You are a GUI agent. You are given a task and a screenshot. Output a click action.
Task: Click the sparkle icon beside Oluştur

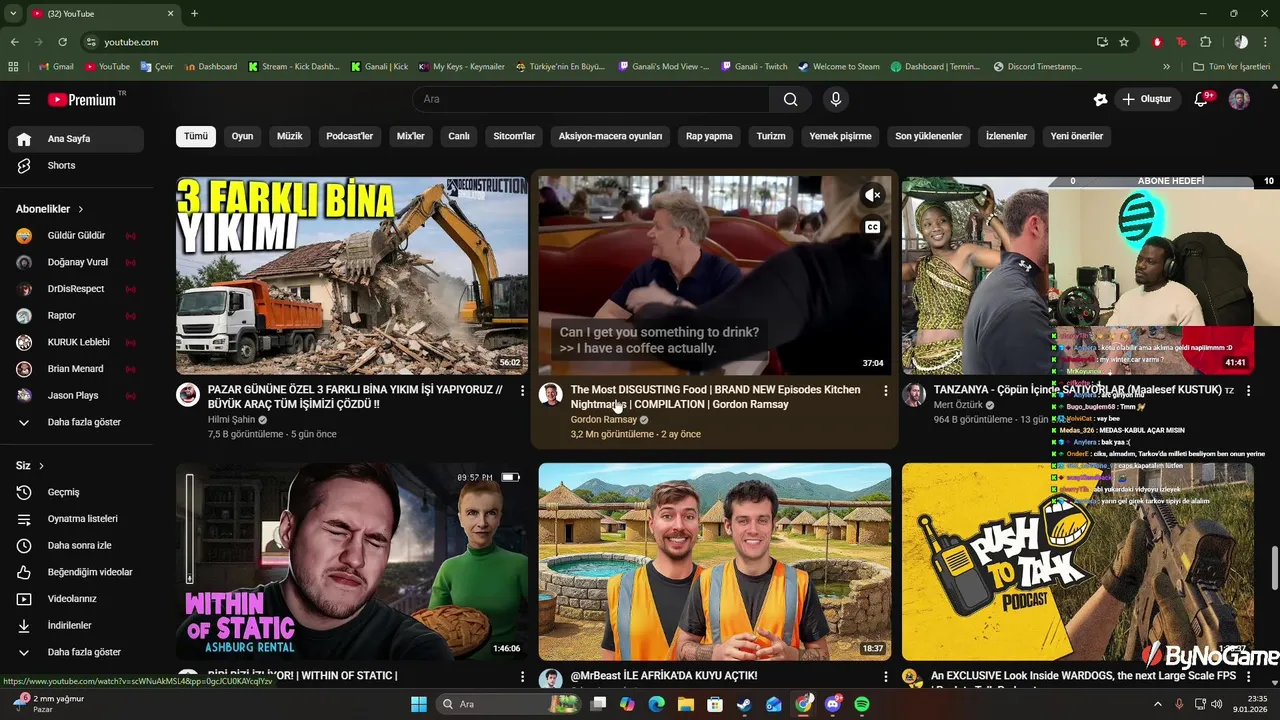tap(1100, 99)
